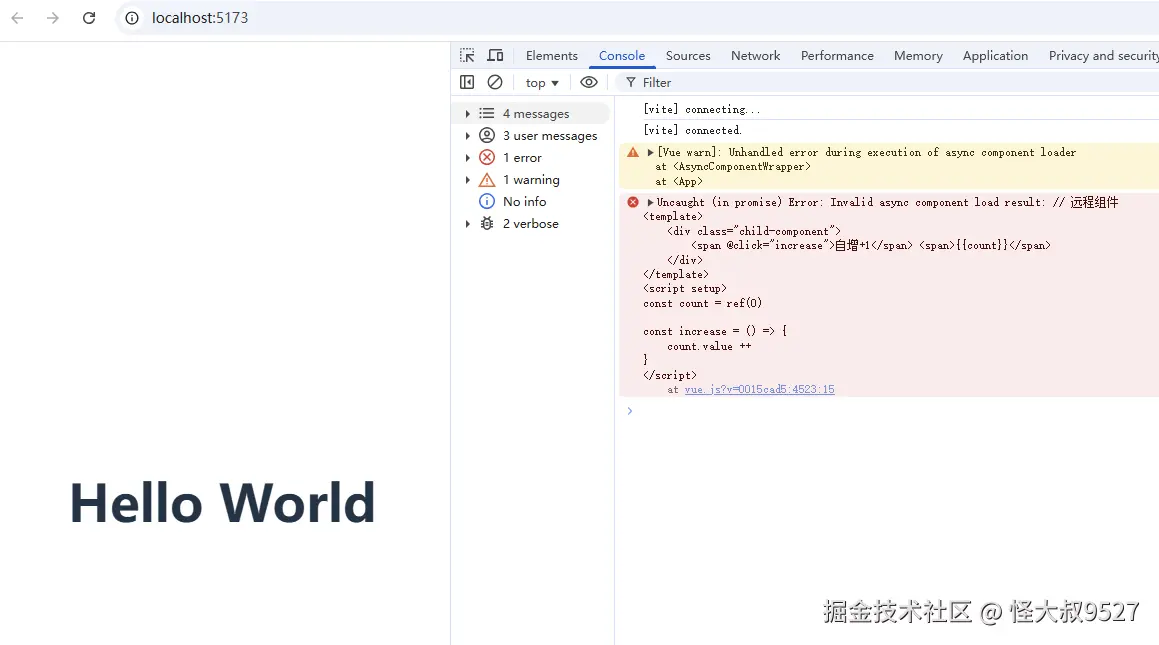Viewport: 1159px width, 645px height.
Task: Expand the 1 warning group
Action: 467,180
